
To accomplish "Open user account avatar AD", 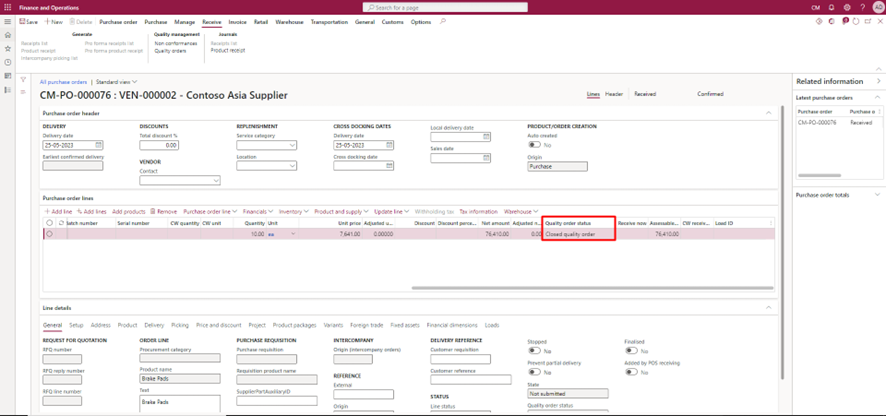I will point(878,8).
